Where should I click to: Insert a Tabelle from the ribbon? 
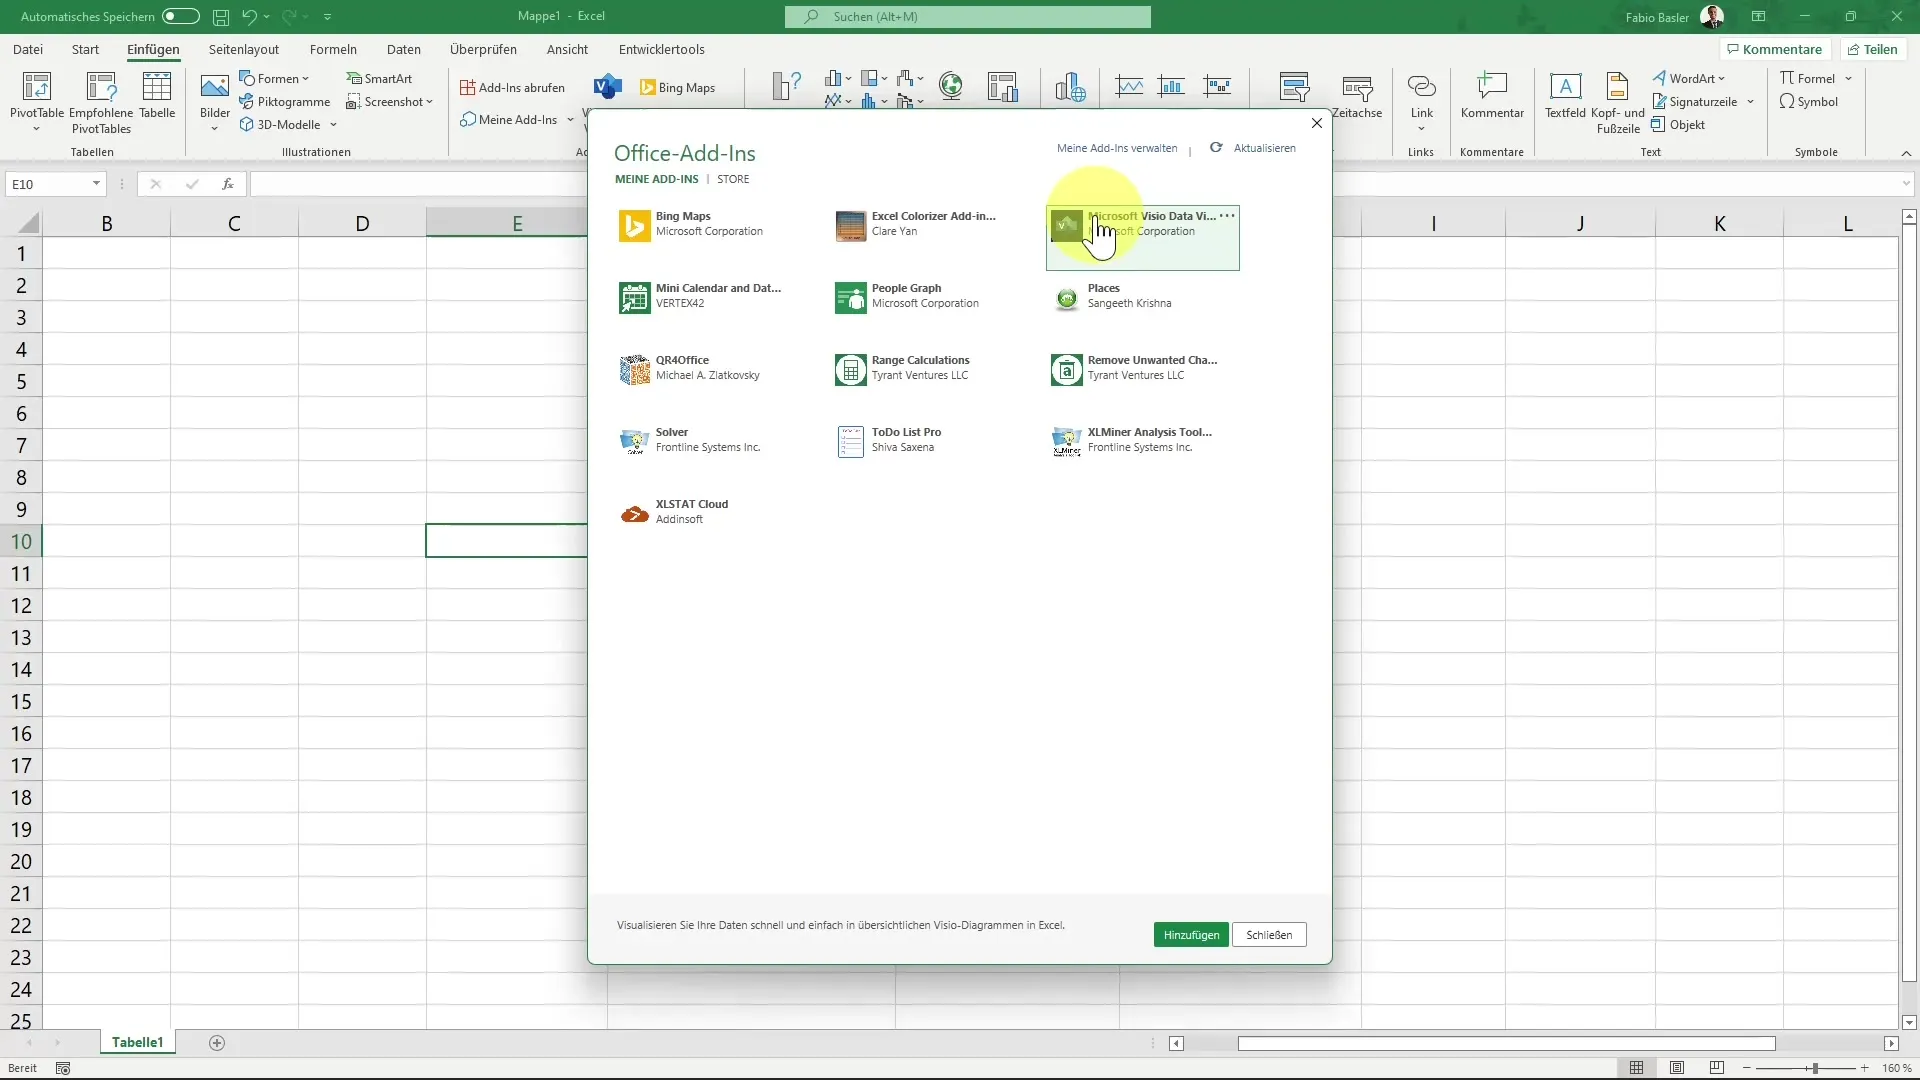[157, 95]
